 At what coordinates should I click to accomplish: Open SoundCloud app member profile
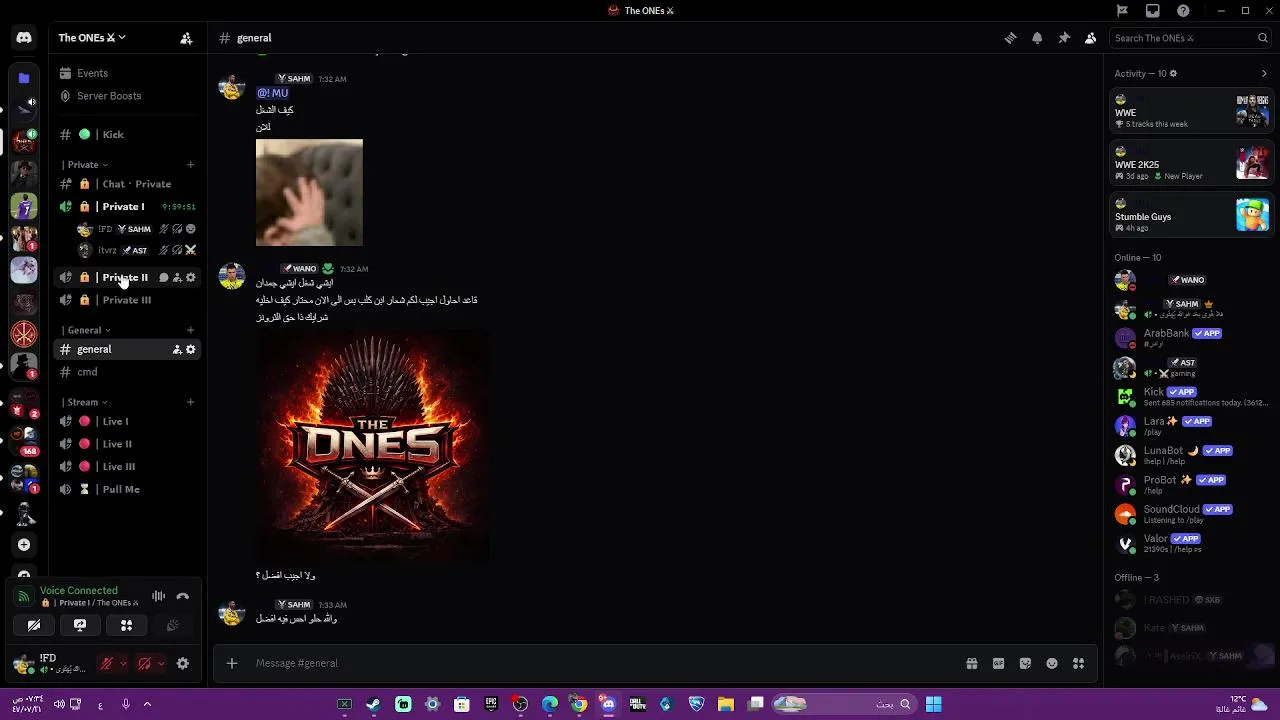(1190, 514)
